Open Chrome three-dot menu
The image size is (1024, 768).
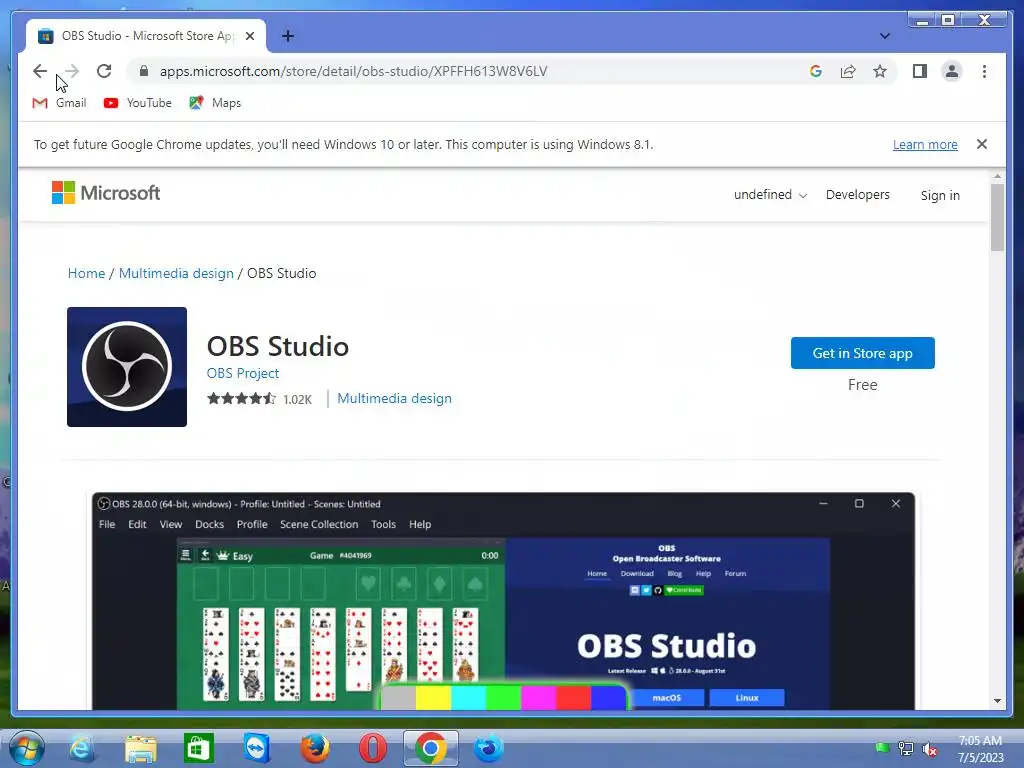(x=984, y=71)
